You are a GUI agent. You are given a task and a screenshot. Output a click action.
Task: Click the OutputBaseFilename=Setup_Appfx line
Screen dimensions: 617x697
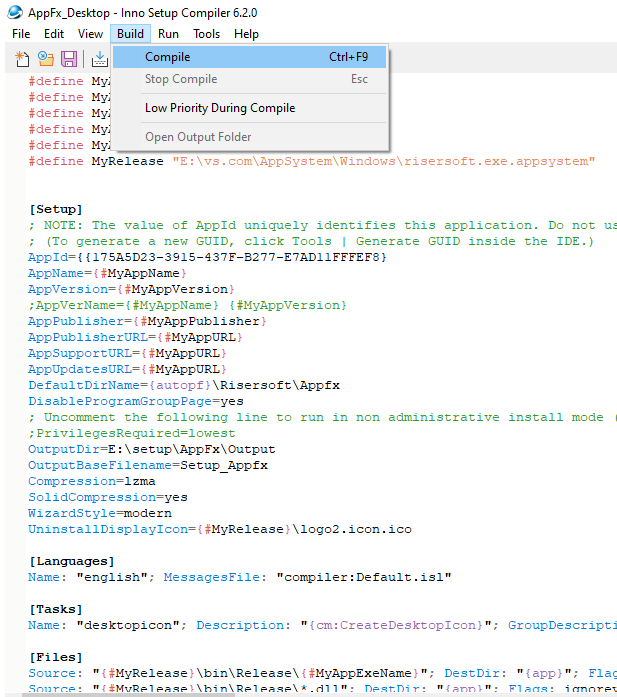click(x=148, y=465)
